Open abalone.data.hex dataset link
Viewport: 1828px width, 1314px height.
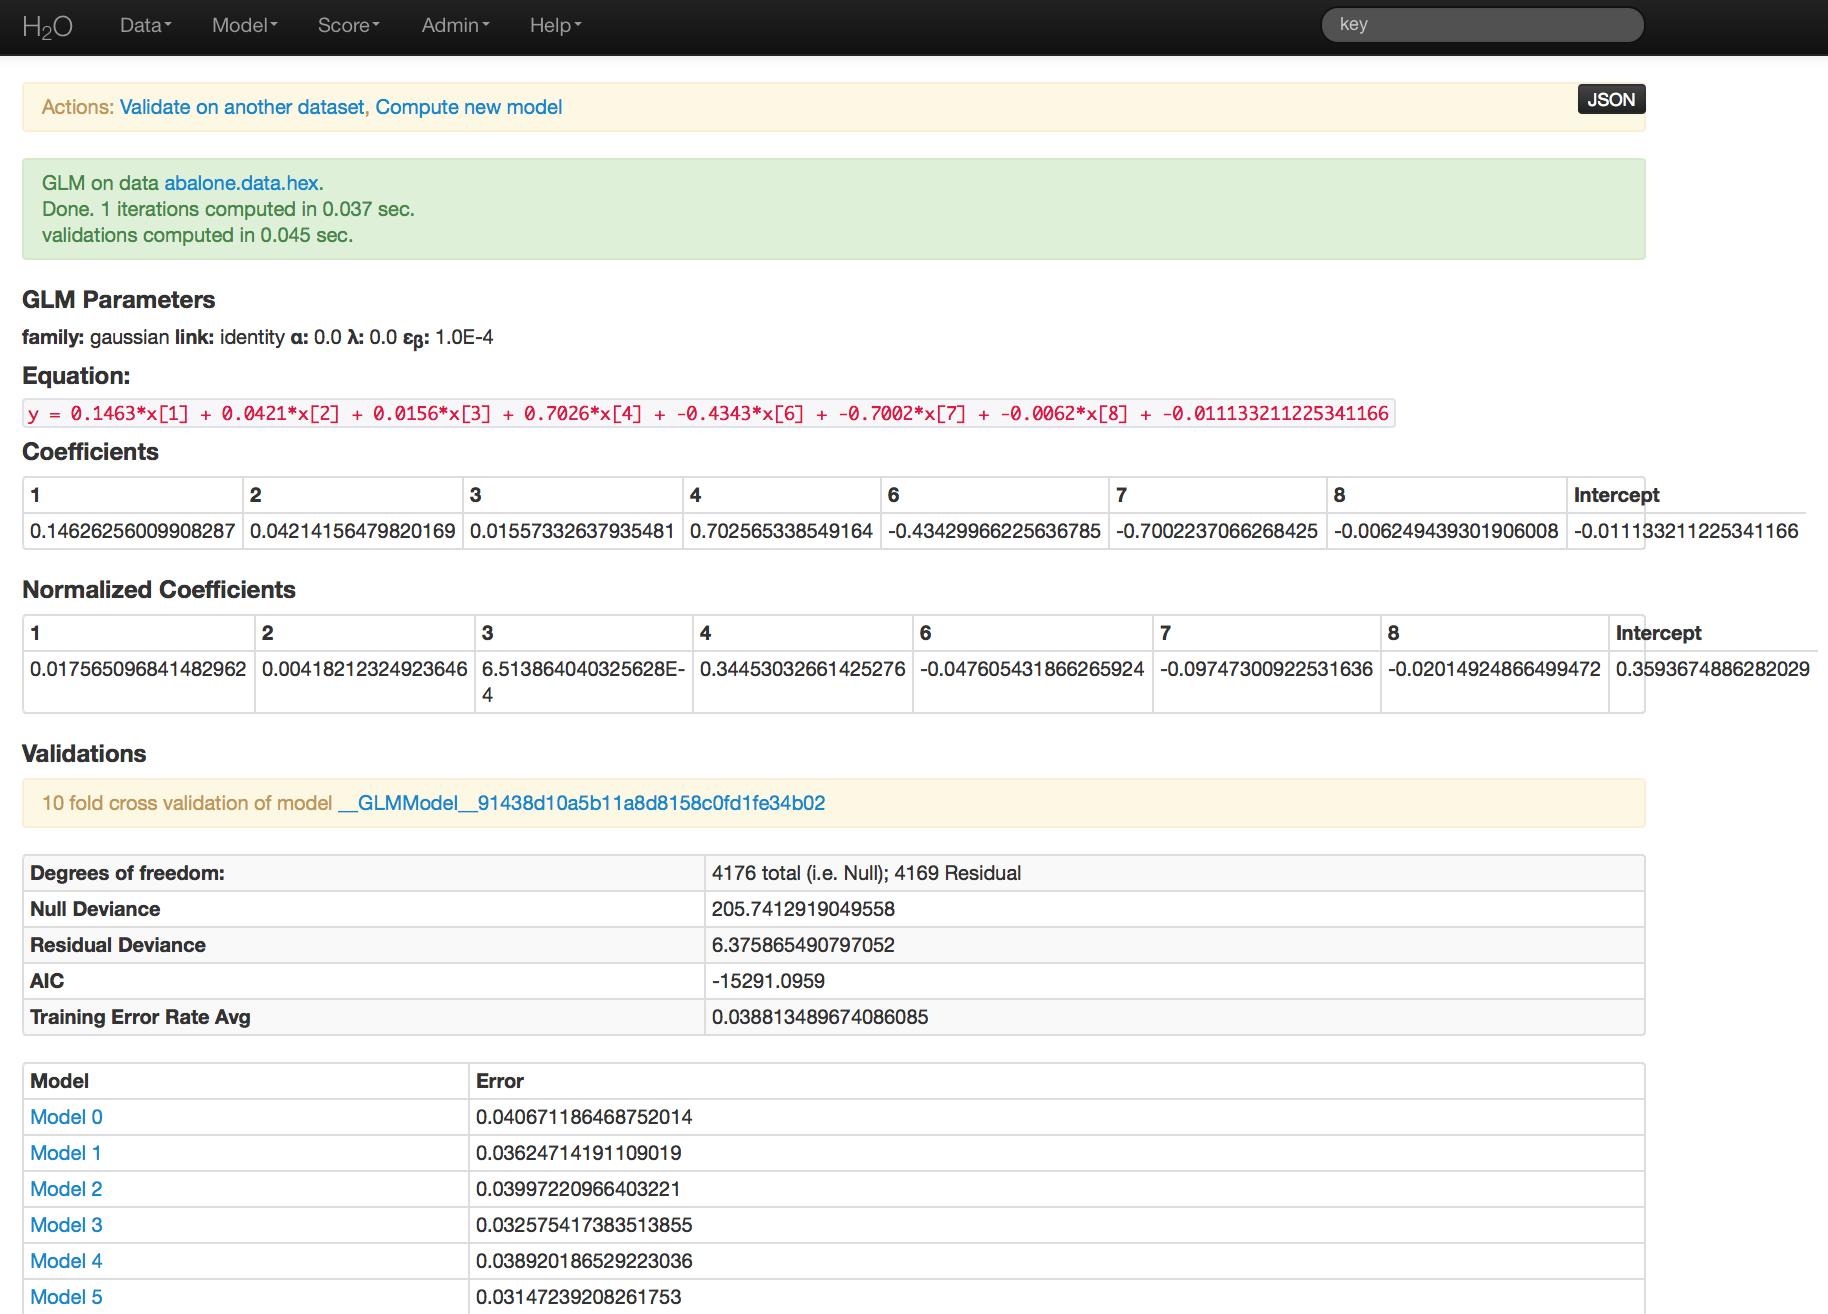click(242, 183)
